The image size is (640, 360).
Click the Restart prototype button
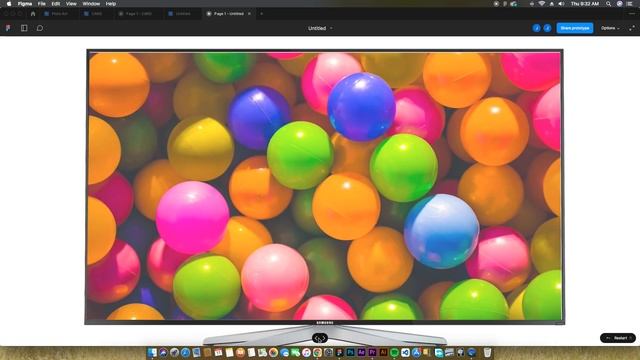point(618,338)
